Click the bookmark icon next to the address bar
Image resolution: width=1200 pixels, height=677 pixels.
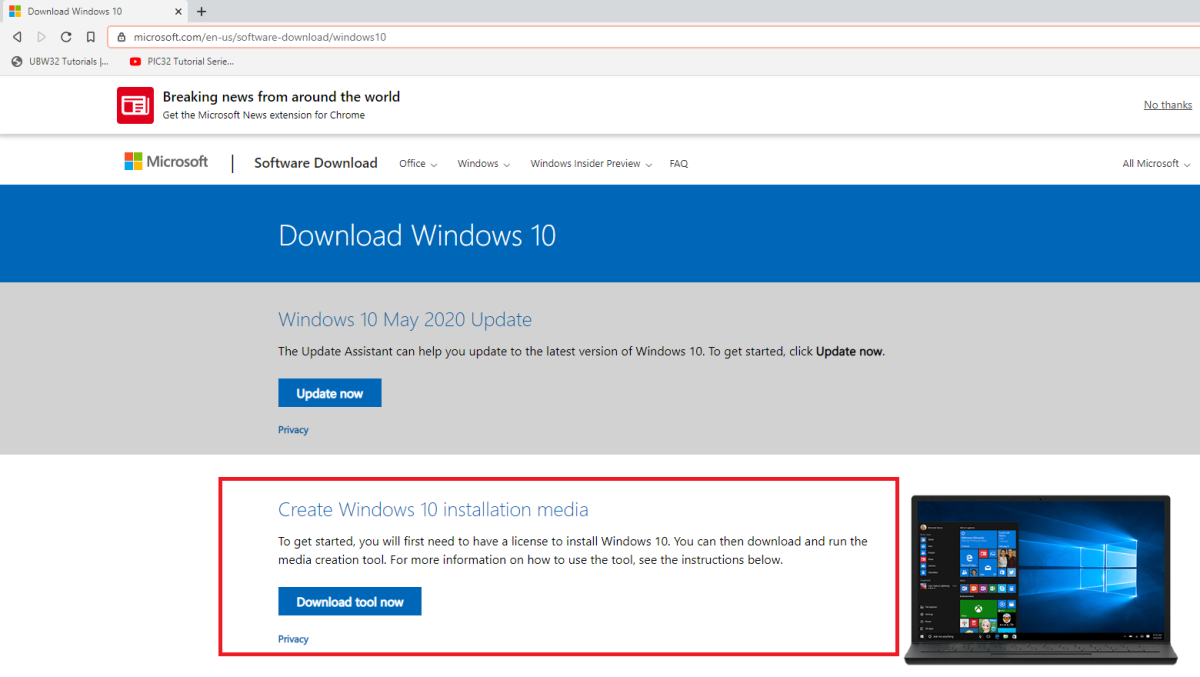click(x=90, y=35)
